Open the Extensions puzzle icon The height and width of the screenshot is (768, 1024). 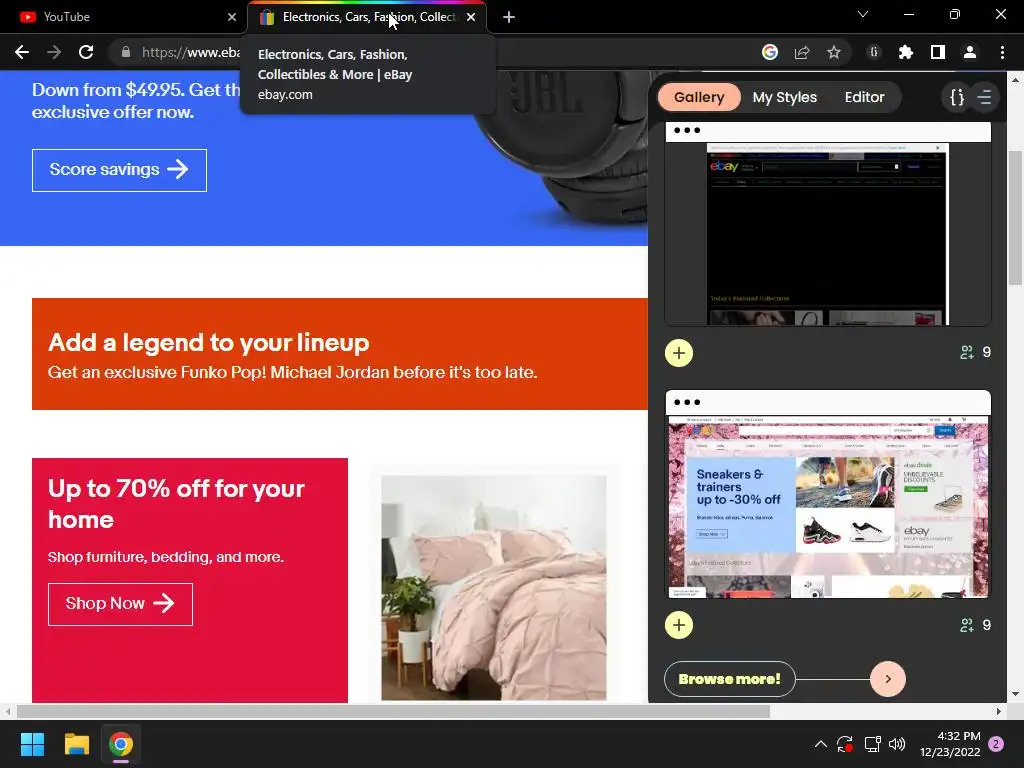(906, 52)
